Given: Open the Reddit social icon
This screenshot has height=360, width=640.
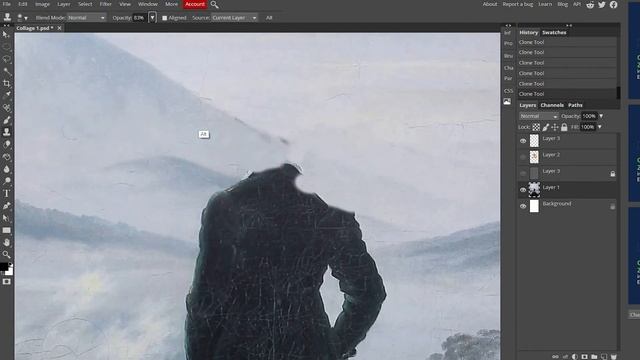Looking at the screenshot, I should pyautogui.click(x=590, y=4).
